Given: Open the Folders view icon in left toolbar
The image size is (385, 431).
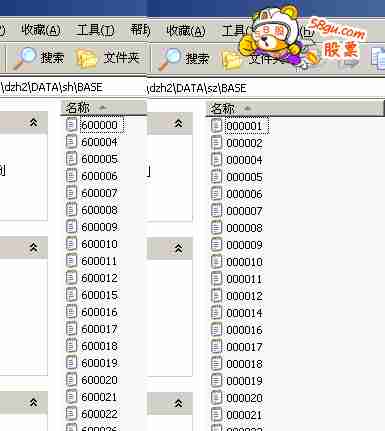Looking at the screenshot, I should tap(86, 59).
